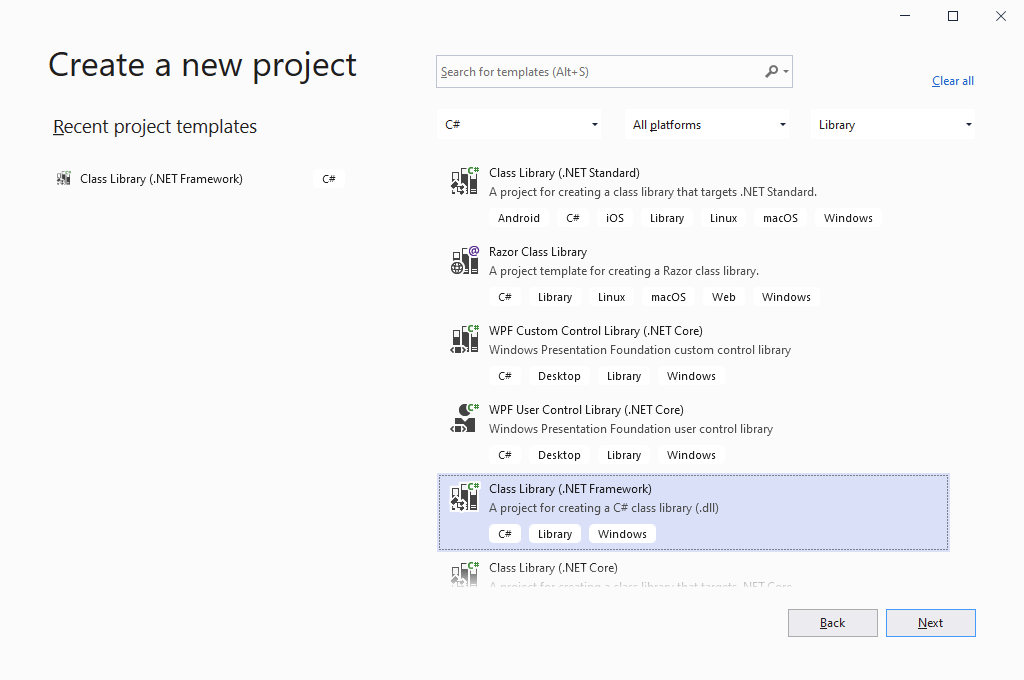
Task: Click the Back button
Action: (x=832, y=623)
